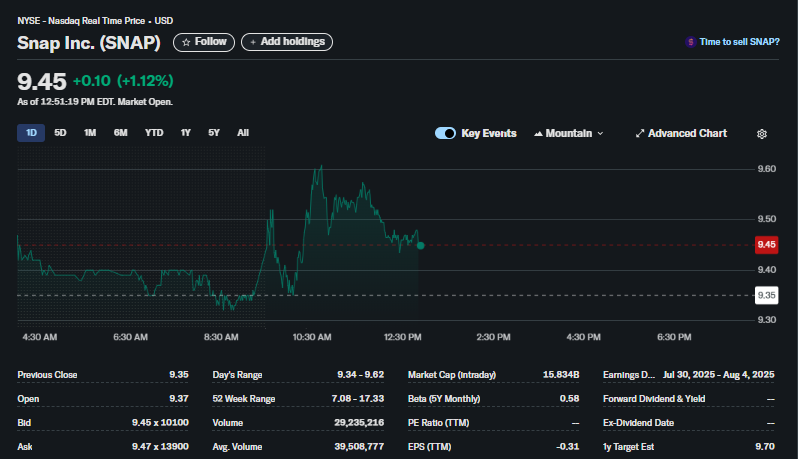Click the Beta (5Y Monthly) label
This screenshot has height=459, width=798.
pyautogui.click(x=444, y=399)
